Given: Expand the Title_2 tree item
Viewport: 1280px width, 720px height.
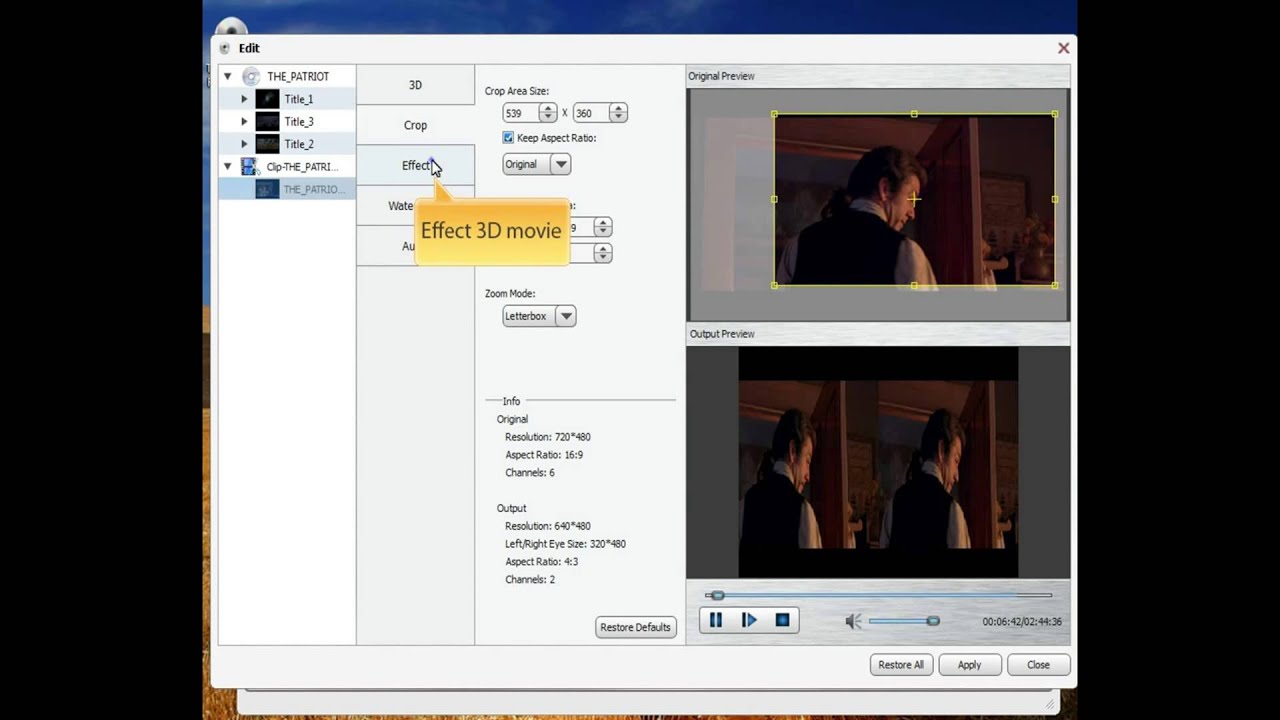Looking at the screenshot, I should pyautogui.click(x=244, y=144).
